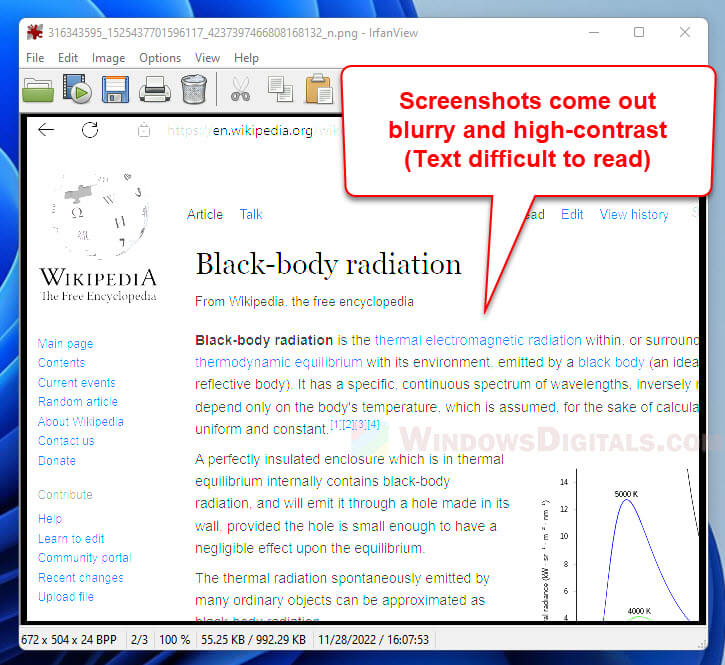Print the image using the printer icon
725x665 pixels.
point(154,89)
